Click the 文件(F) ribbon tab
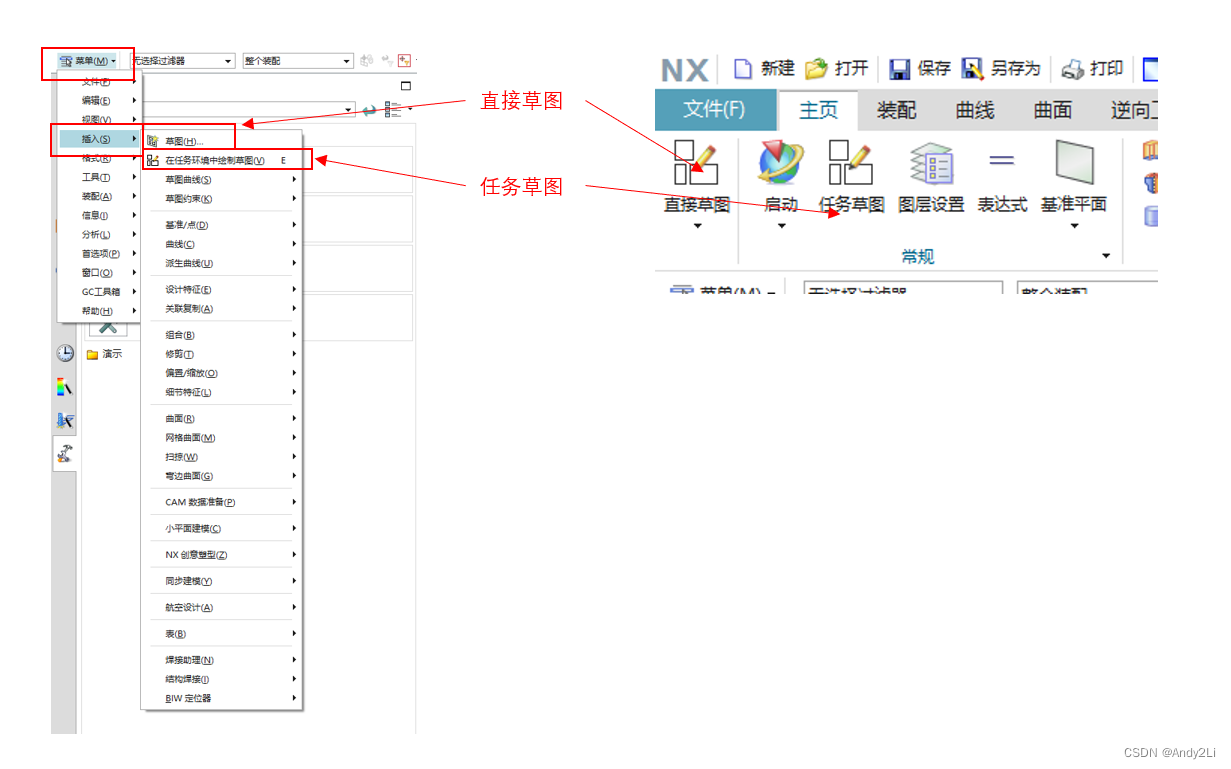 [x=714, y=110]
